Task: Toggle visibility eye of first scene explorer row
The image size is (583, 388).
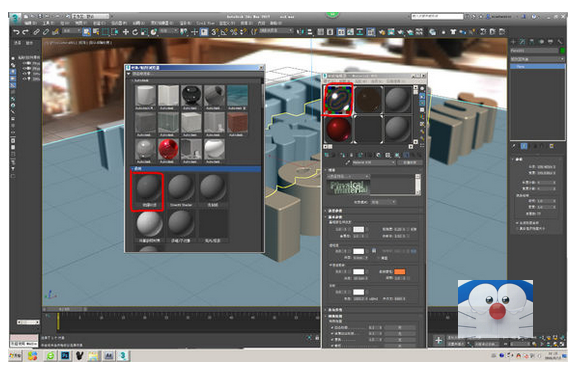Action: (26, 64)
